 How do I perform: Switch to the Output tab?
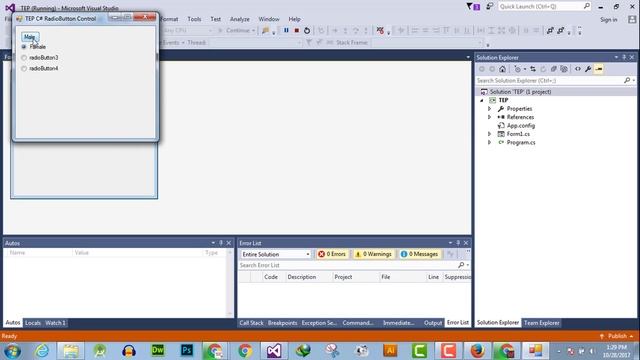(433, 323)
